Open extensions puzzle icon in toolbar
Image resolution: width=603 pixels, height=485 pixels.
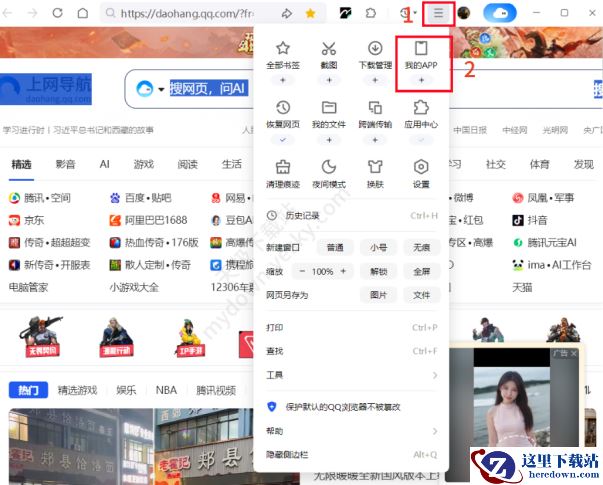coord(371,13)
